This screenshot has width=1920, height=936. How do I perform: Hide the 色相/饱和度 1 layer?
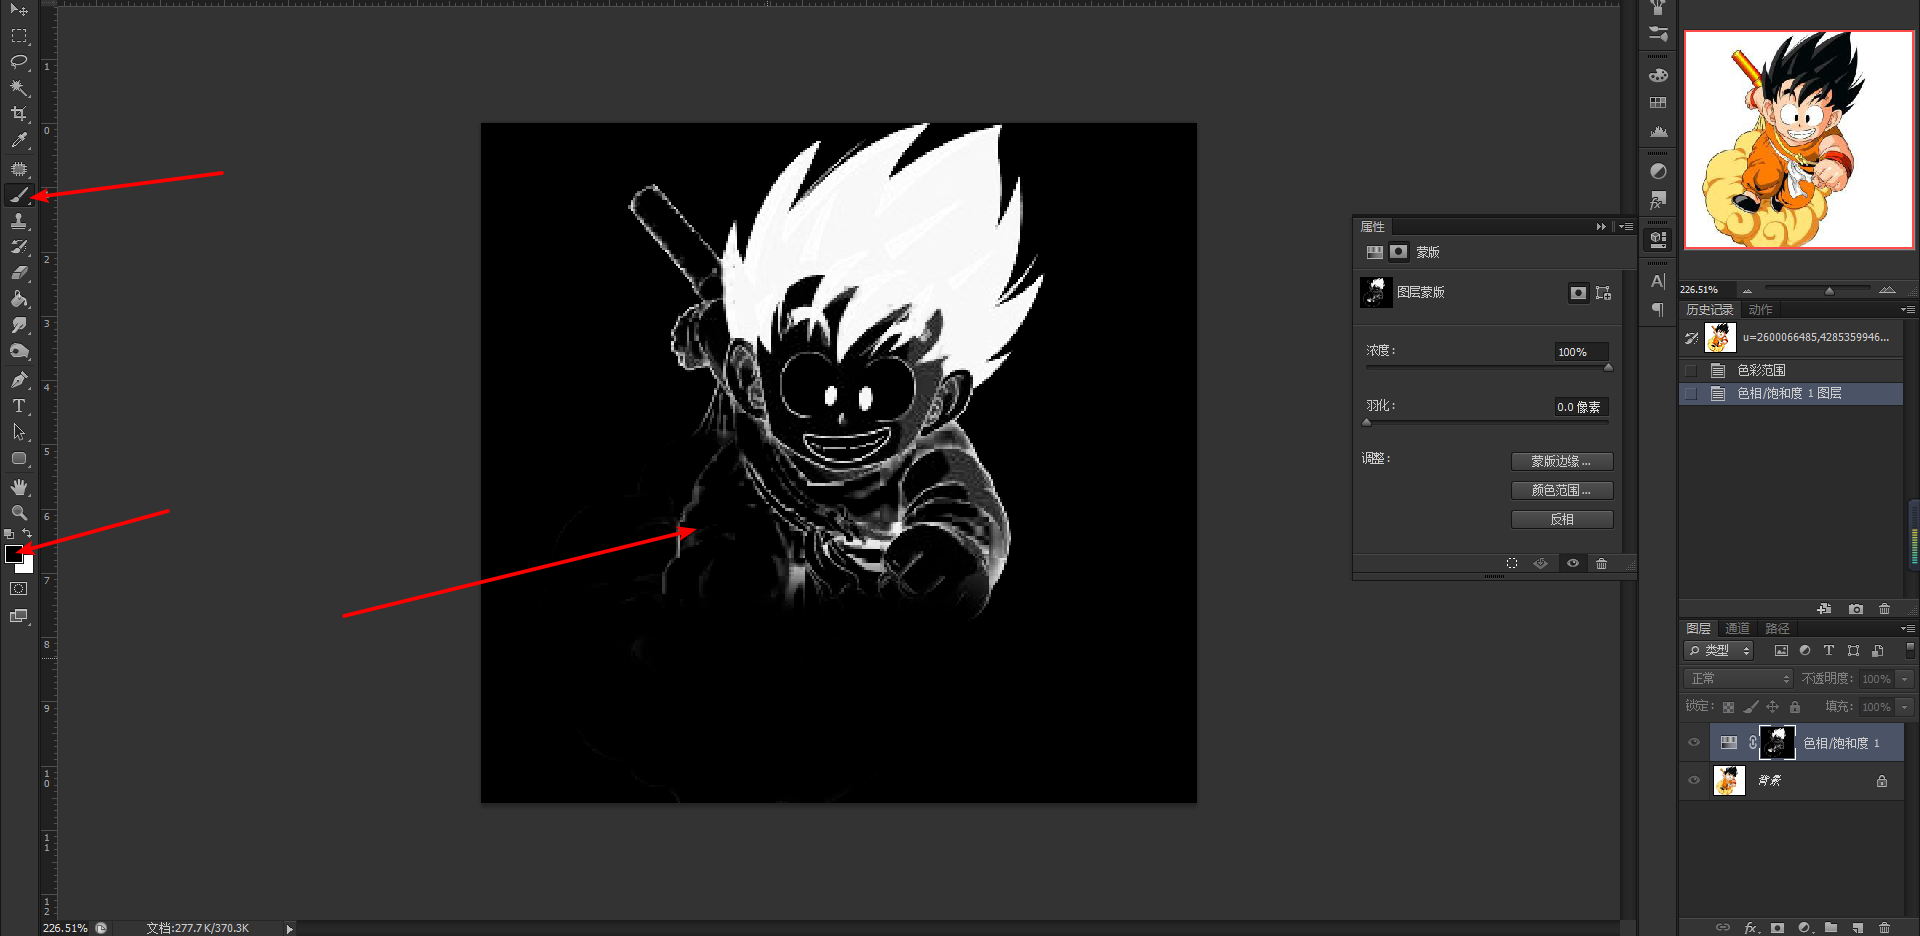pyautogui.click(x=1694, y=743)
